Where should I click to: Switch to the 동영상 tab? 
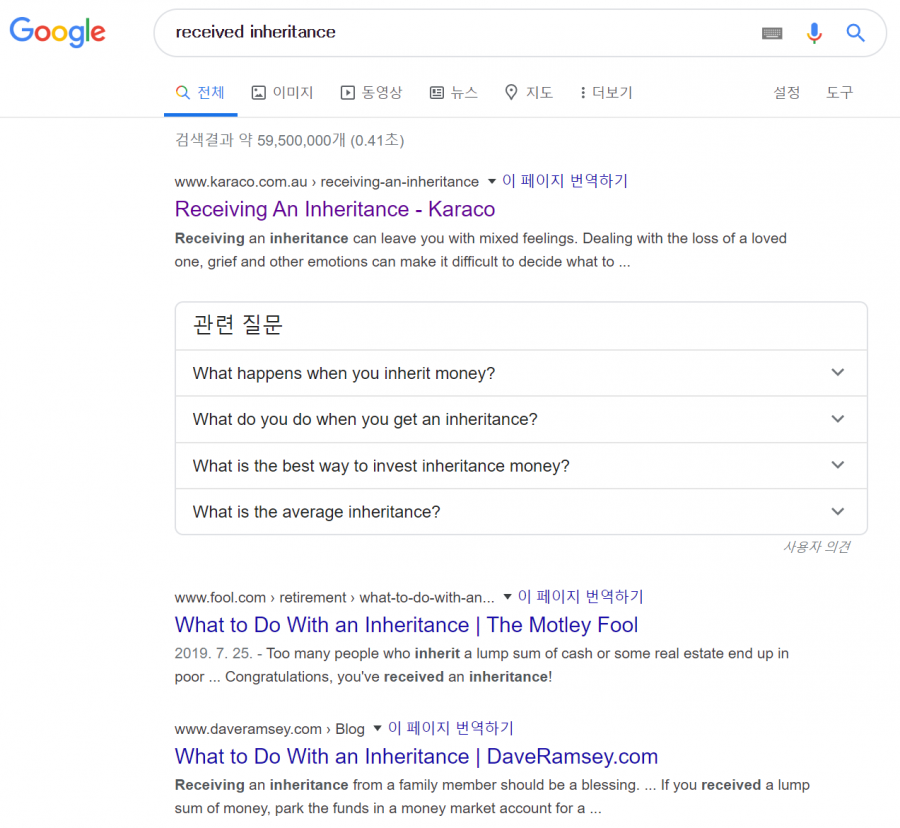[371, 92]
